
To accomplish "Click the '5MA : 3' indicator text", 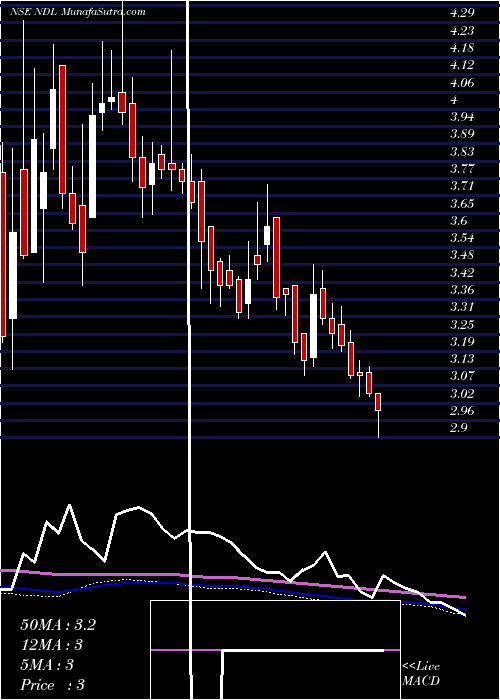I will (47, 665).
